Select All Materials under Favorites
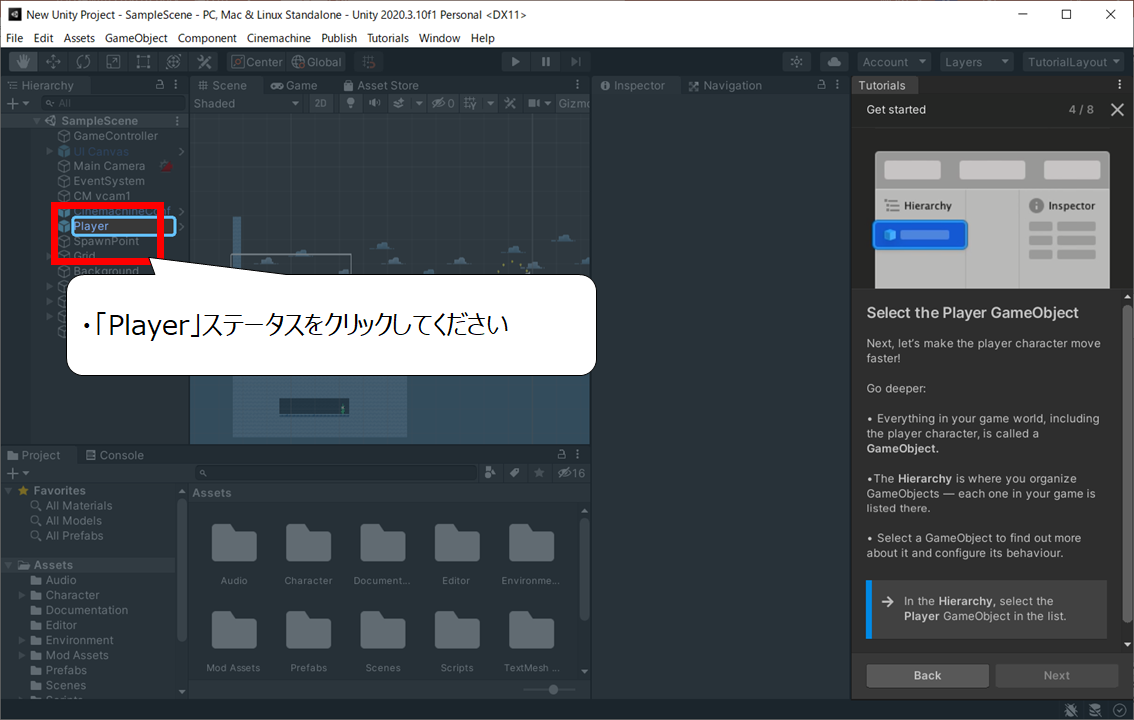Screen dimensions: 1134x720 click(79, 506)
